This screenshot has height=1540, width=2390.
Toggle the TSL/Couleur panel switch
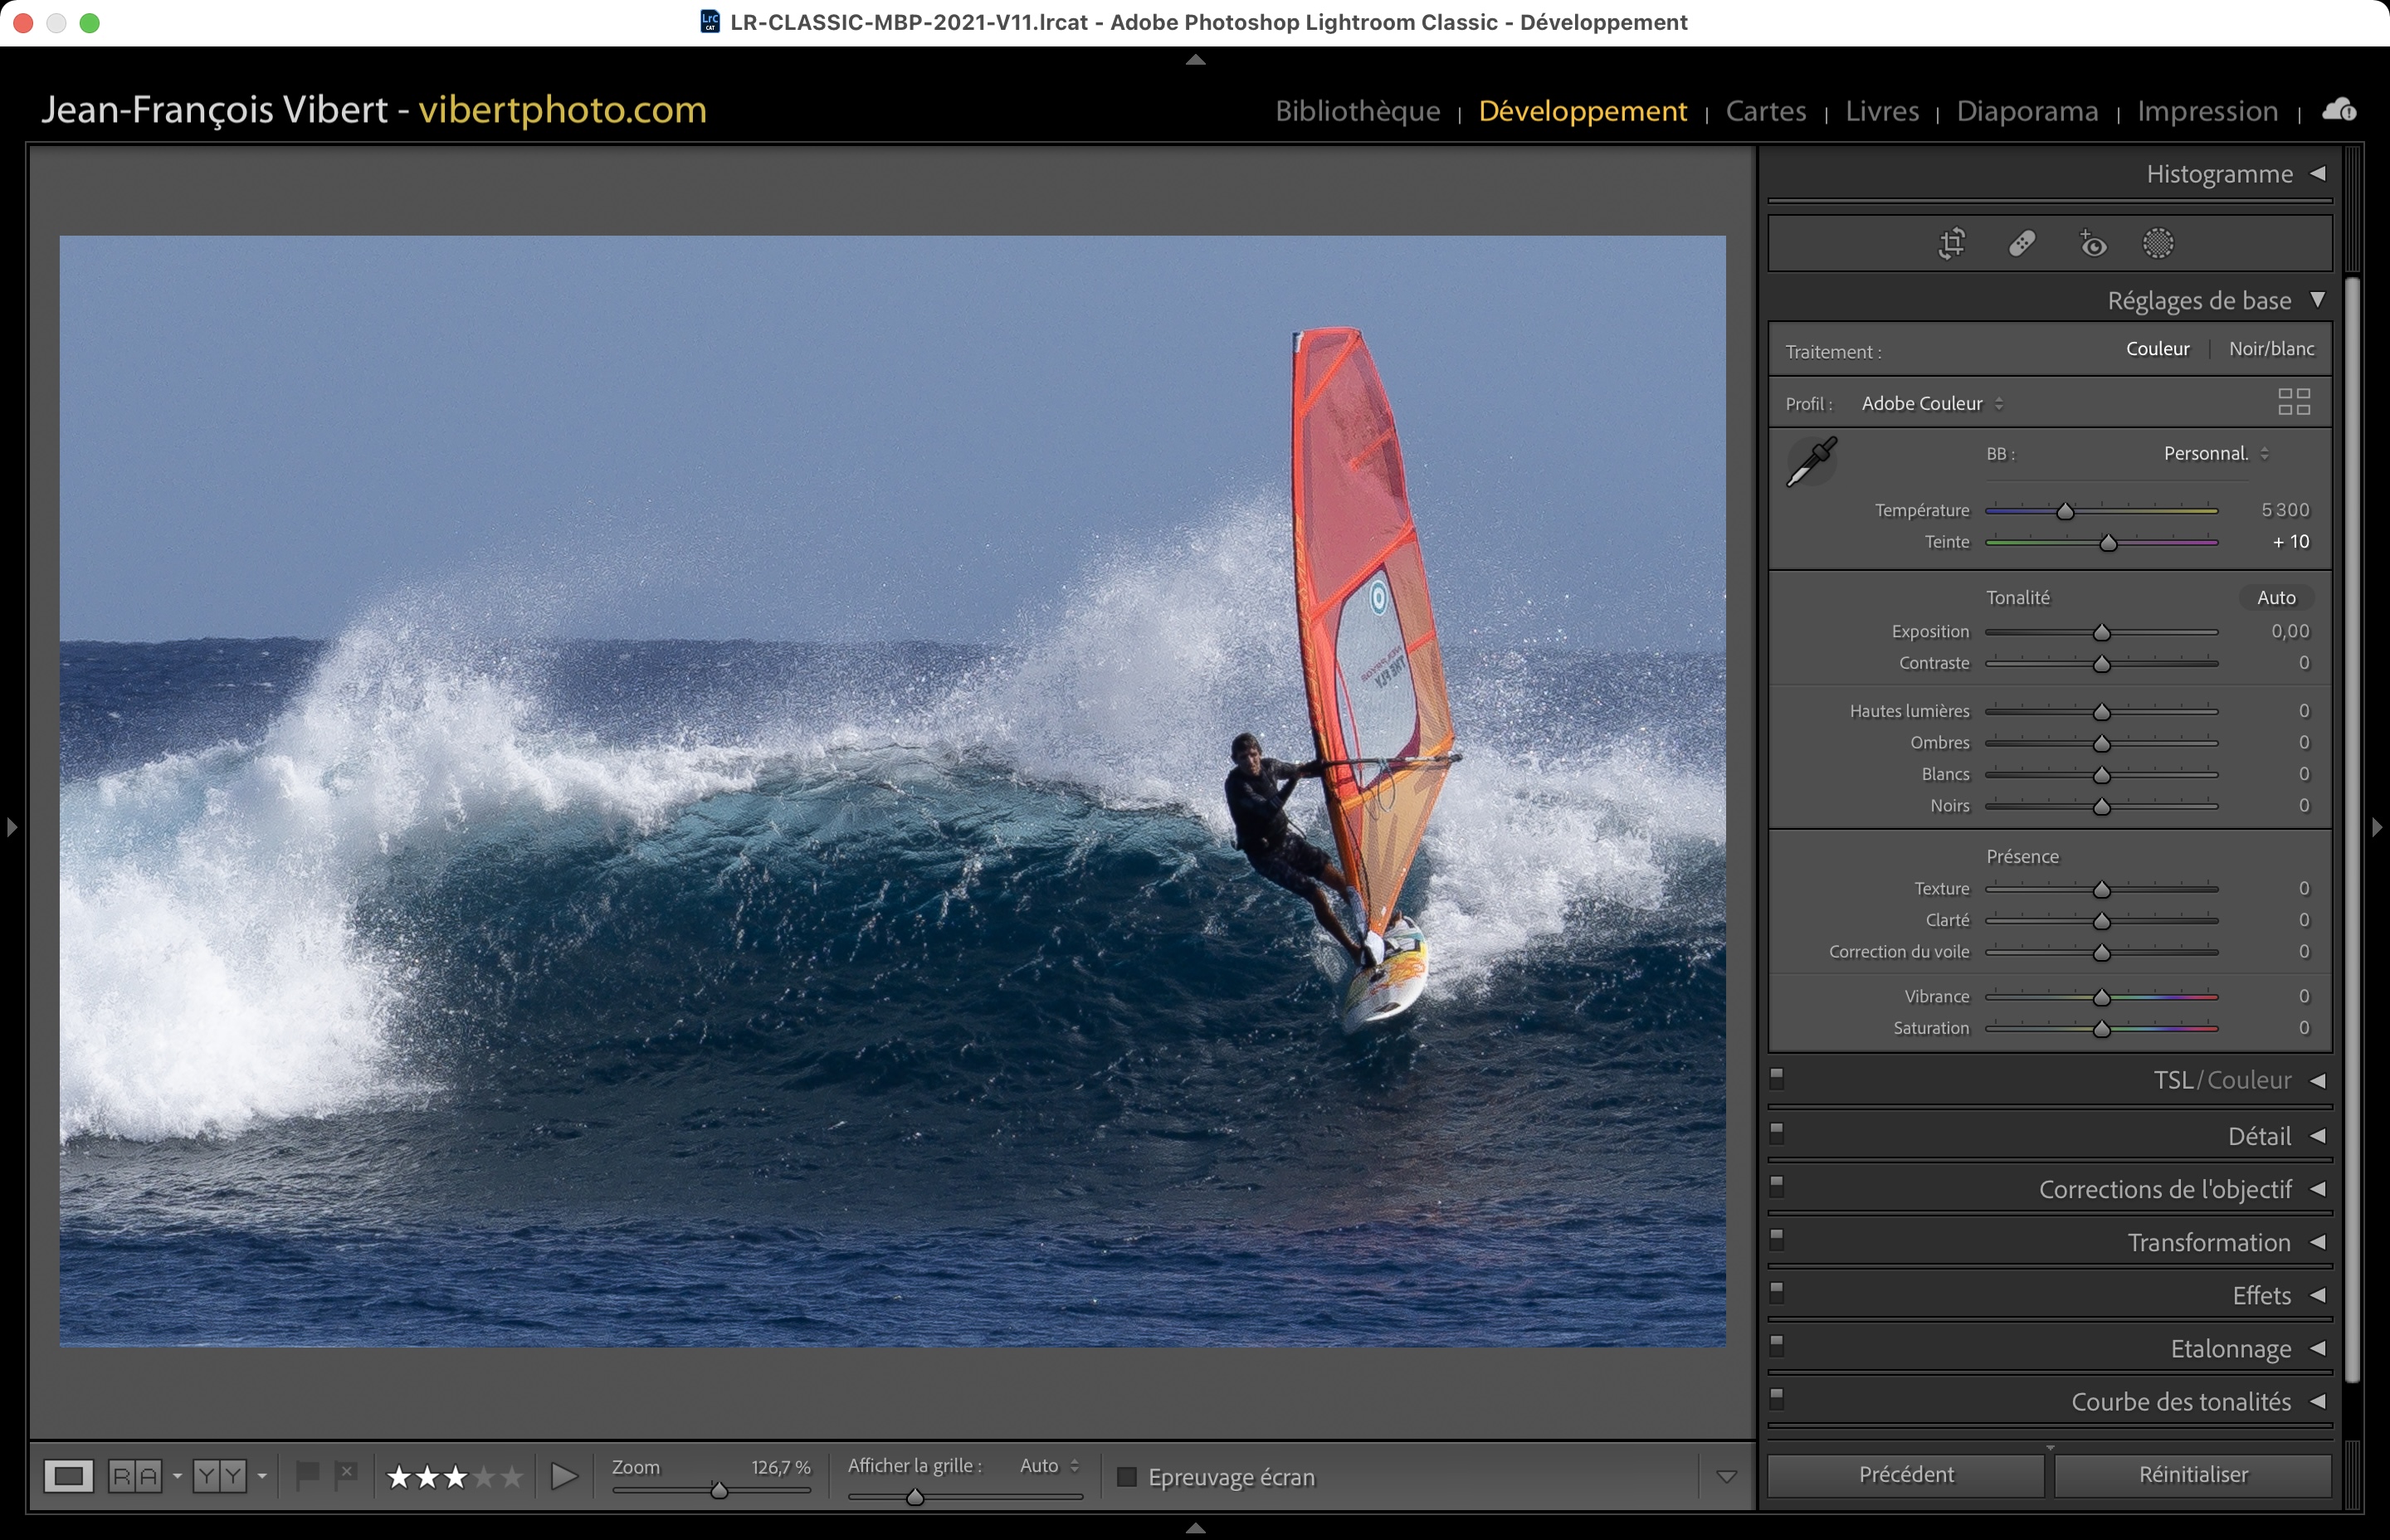tap(1777, 1078)
